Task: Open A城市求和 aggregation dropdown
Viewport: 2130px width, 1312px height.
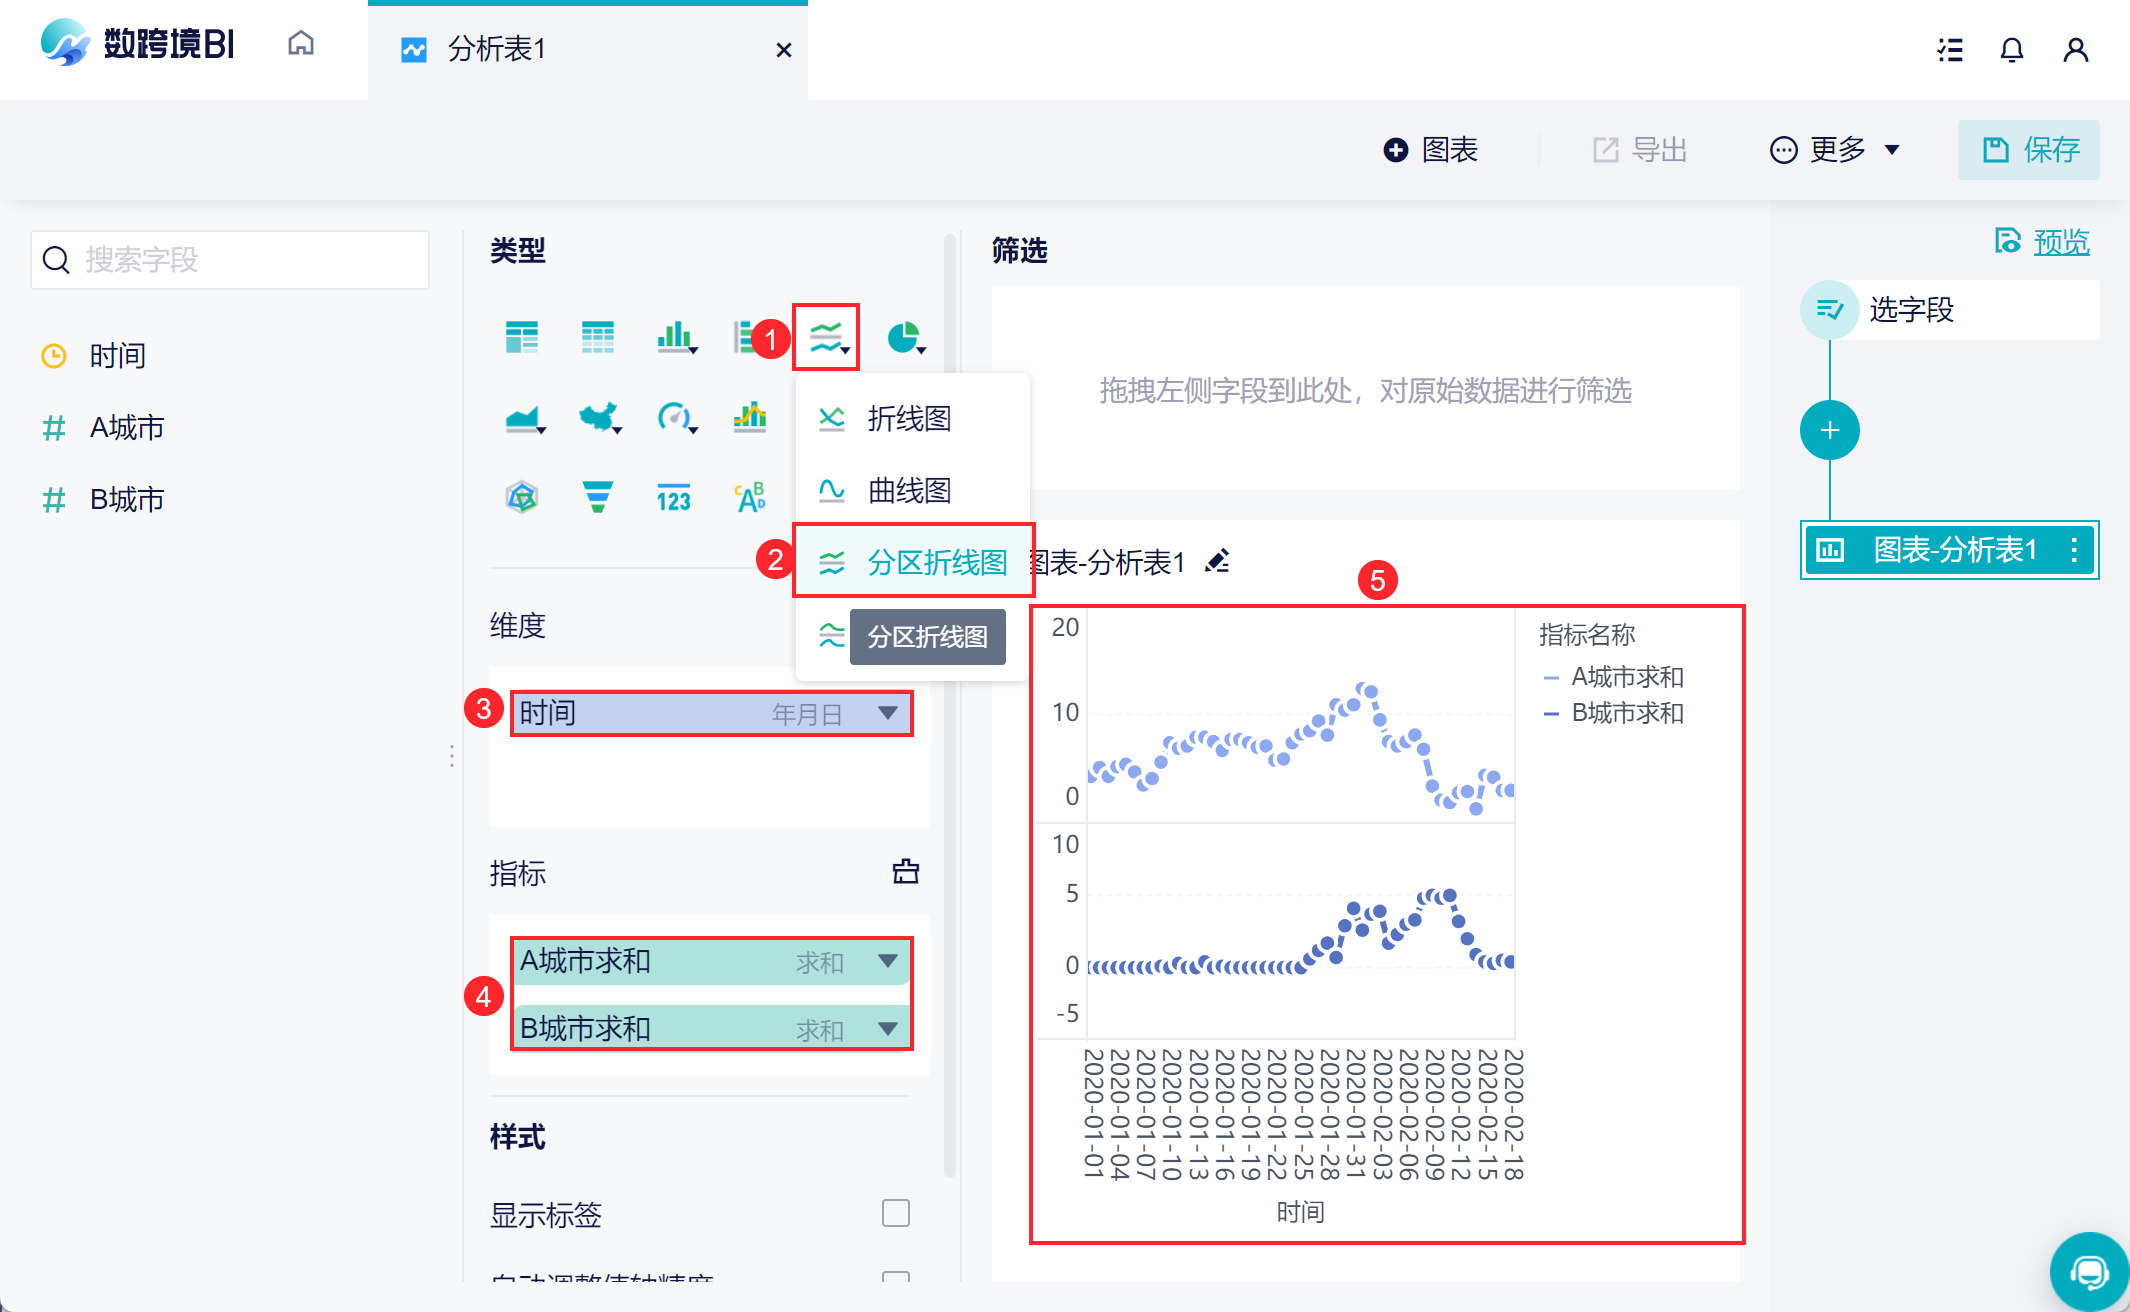Action: (x=887, y=961)
